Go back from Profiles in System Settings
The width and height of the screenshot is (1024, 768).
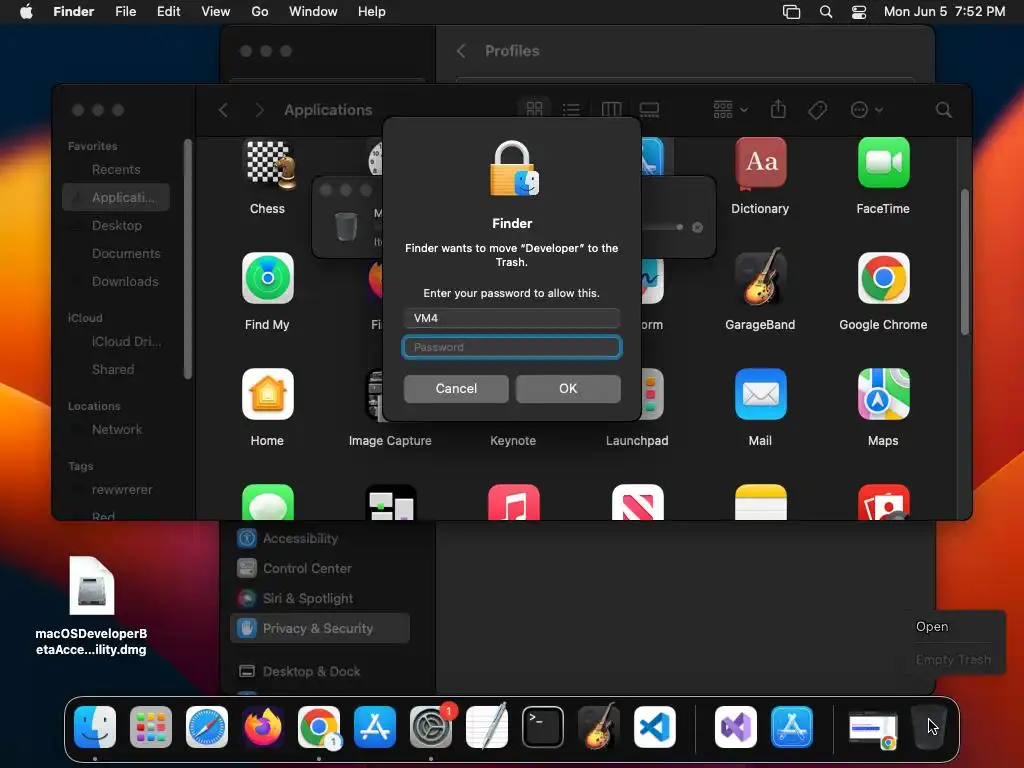click(461, 51)
